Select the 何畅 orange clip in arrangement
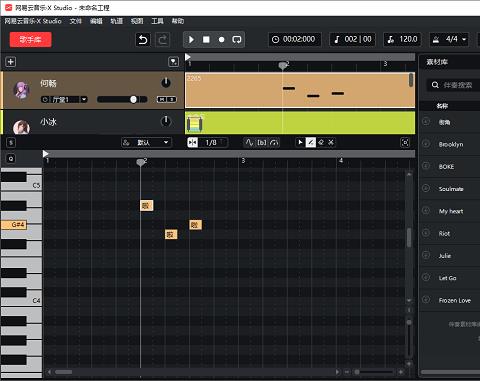Screen dimensions: 480x381 tap(300, 90)
